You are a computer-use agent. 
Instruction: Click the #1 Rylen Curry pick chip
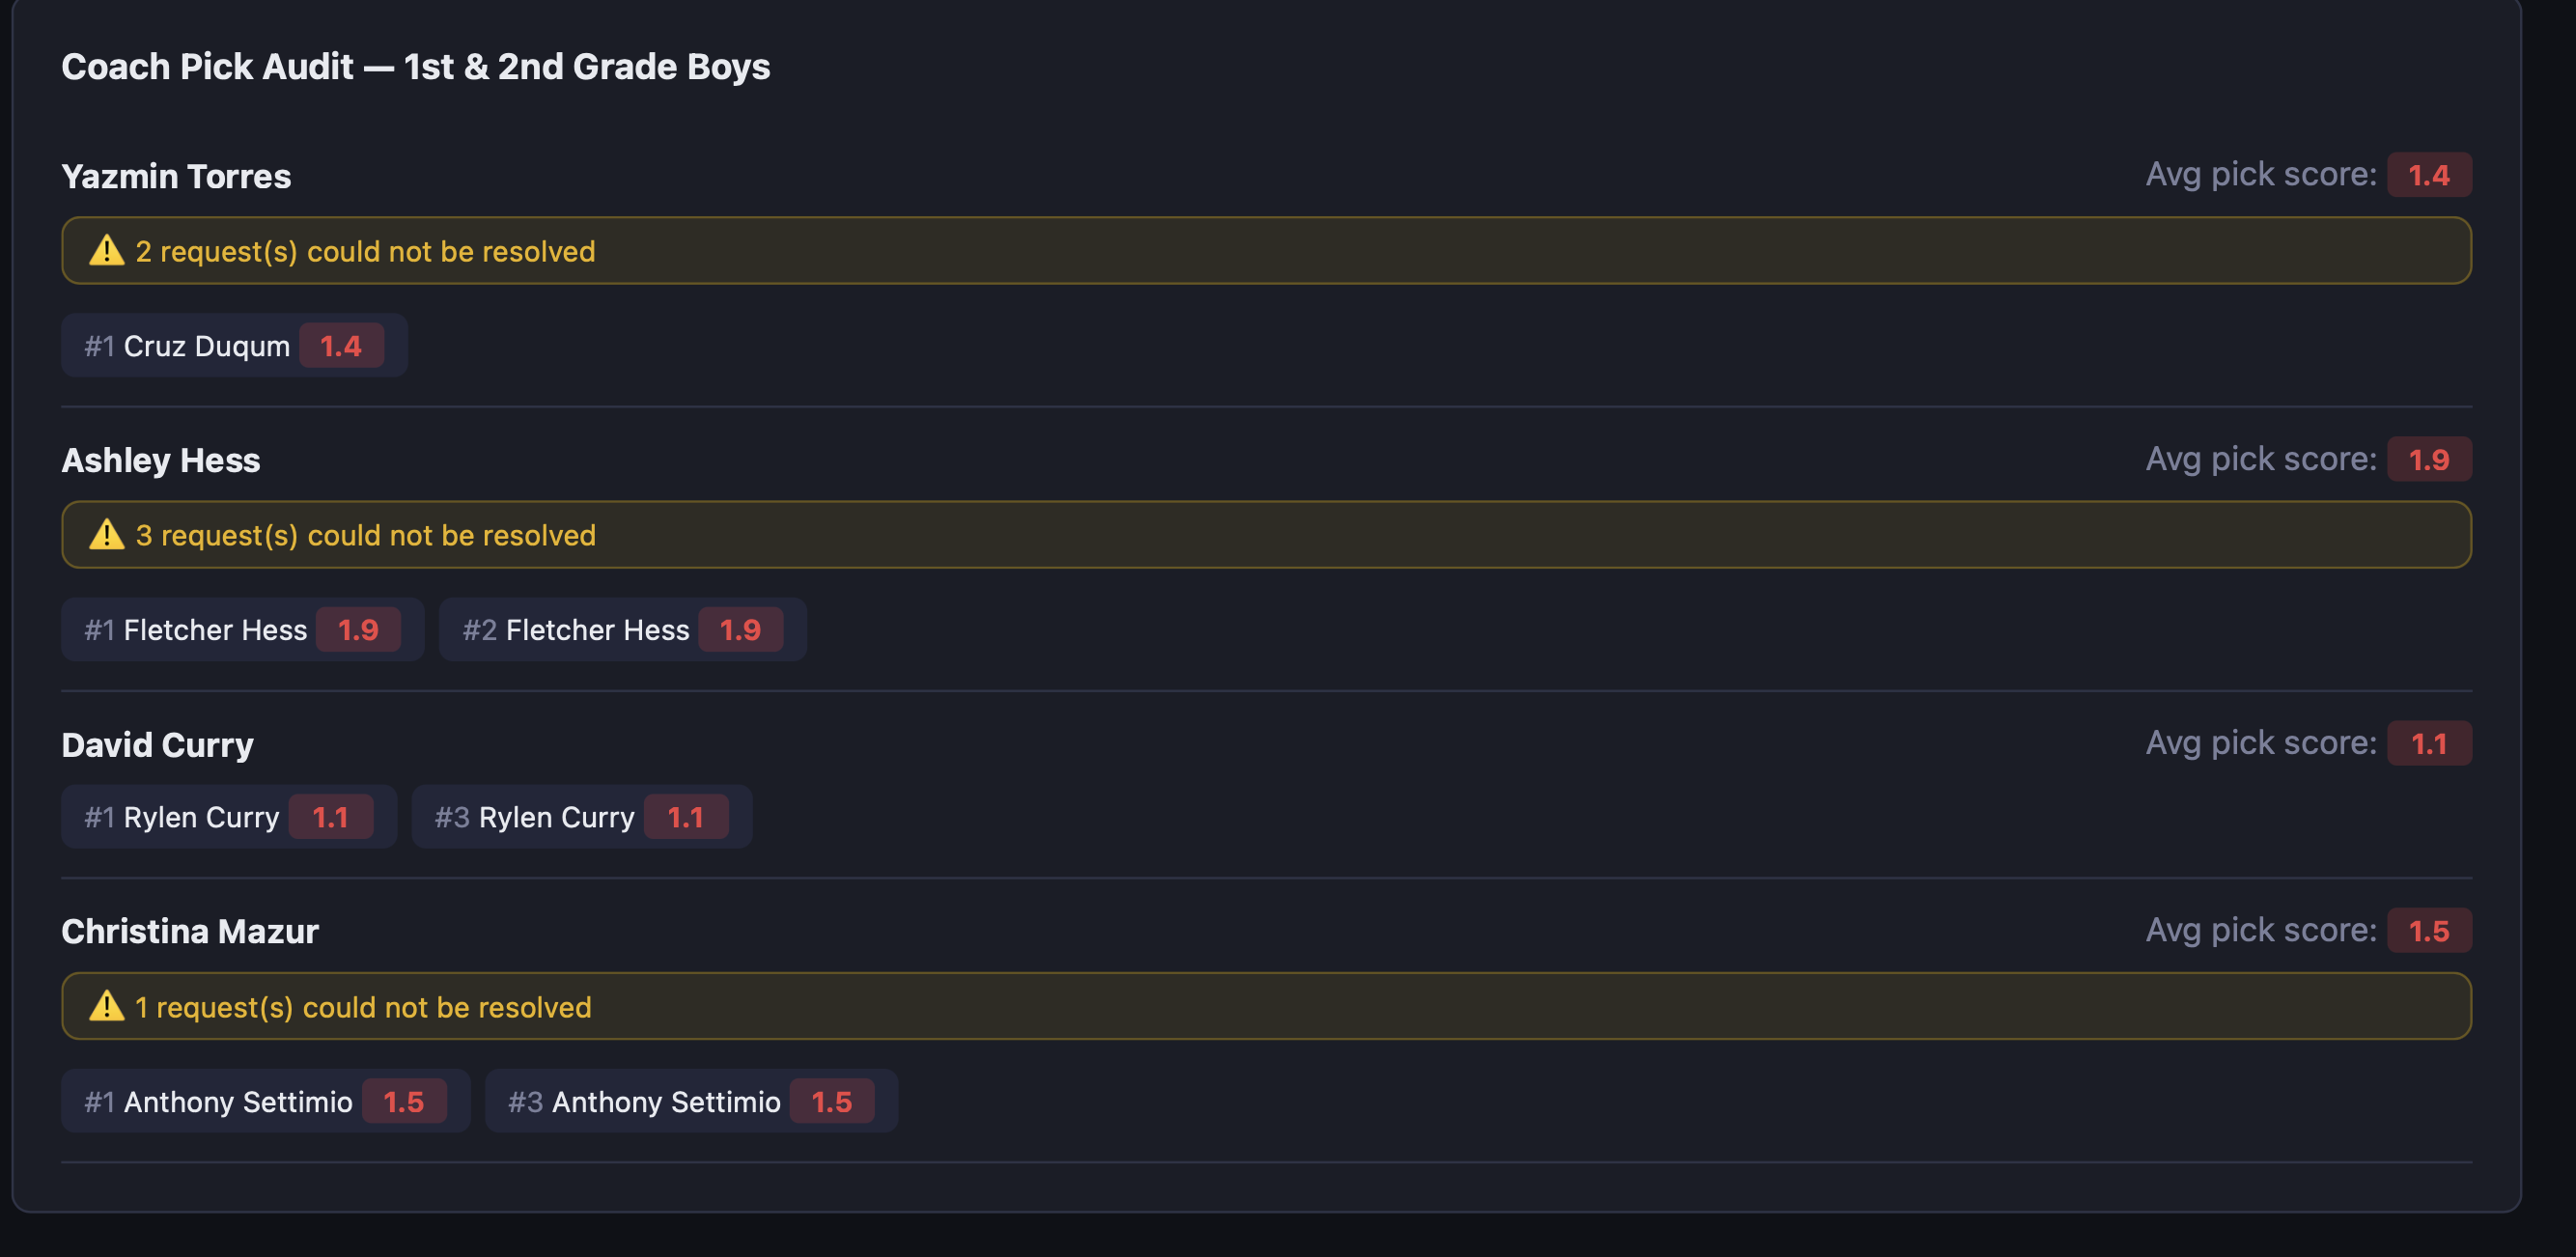pos(228,817)
